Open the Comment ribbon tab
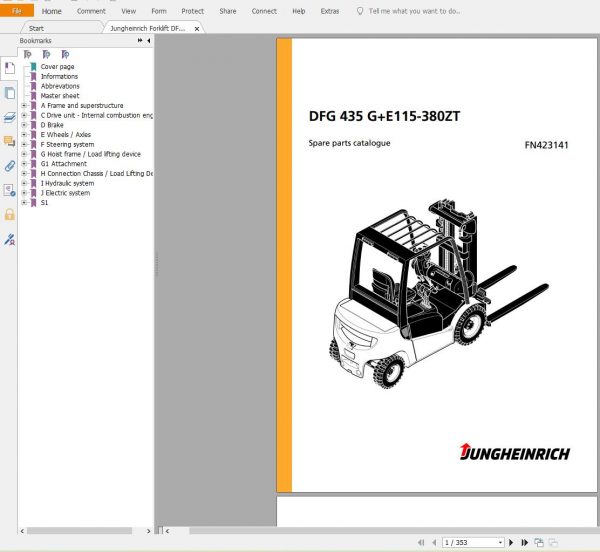The image size is (600, 552). click(91, 11)
